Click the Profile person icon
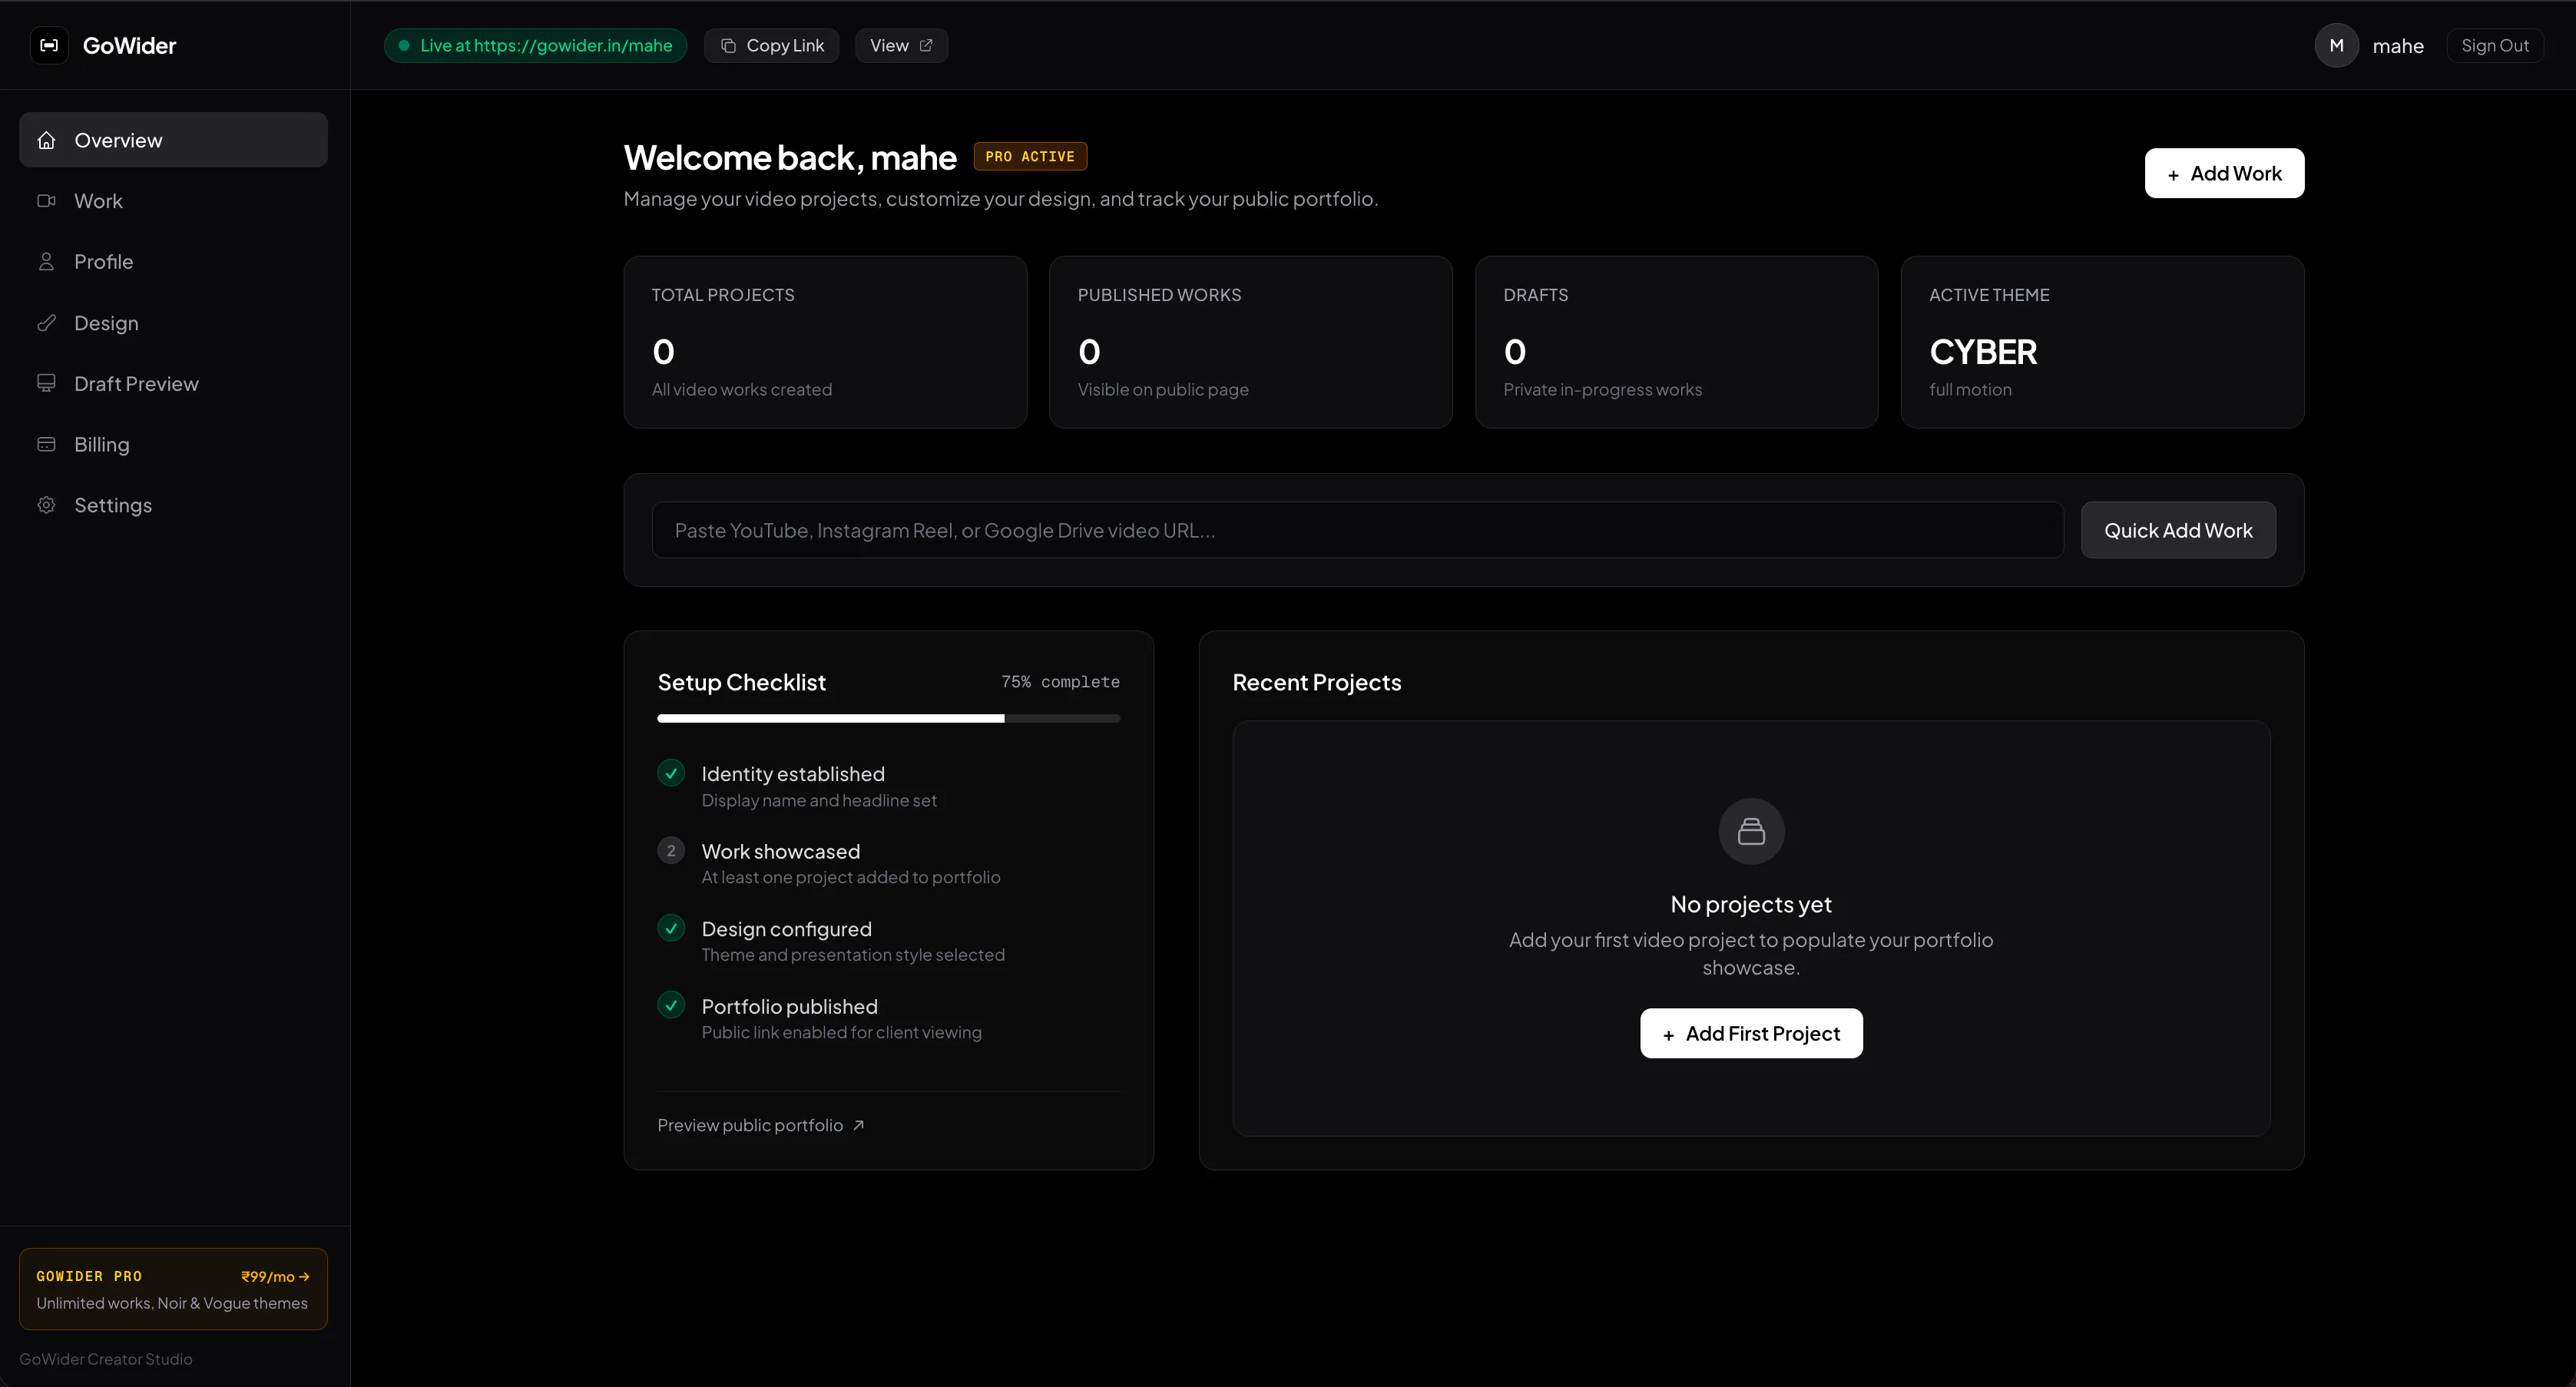The image size is (2576, 1387). 46,262
